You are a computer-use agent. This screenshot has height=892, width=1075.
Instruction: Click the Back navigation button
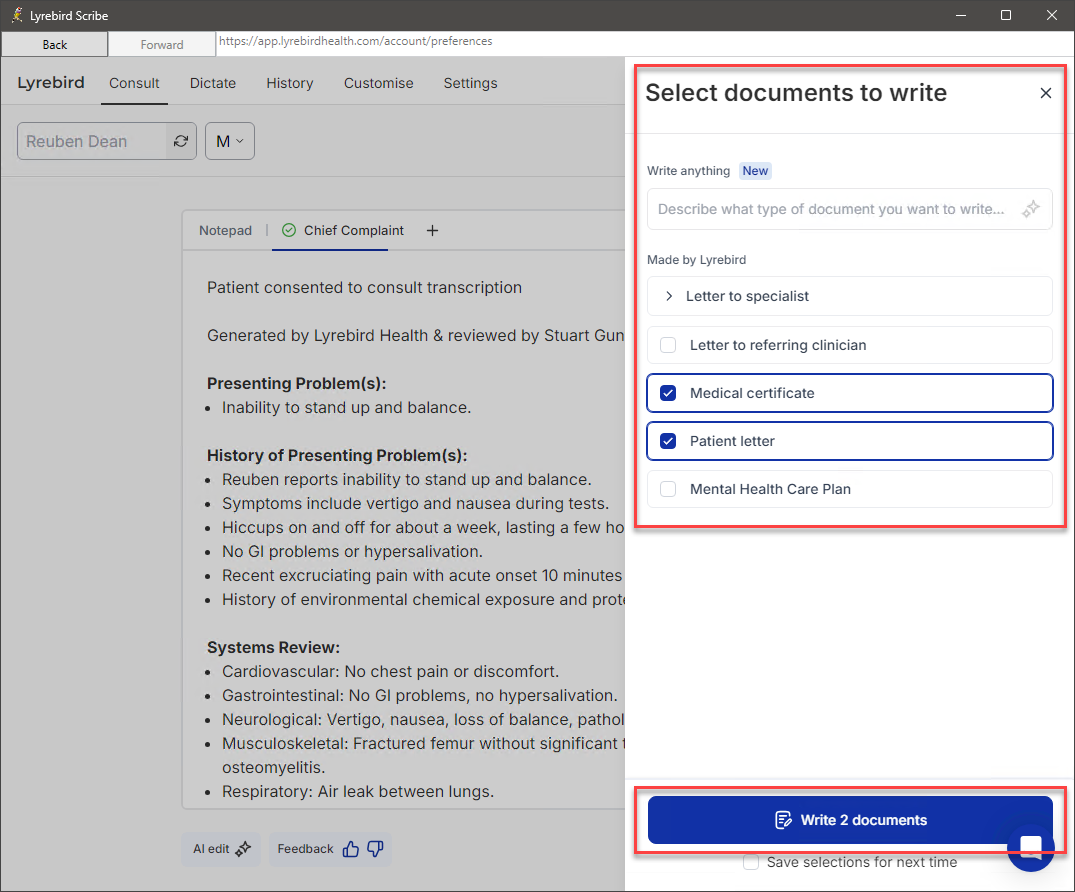55,45
